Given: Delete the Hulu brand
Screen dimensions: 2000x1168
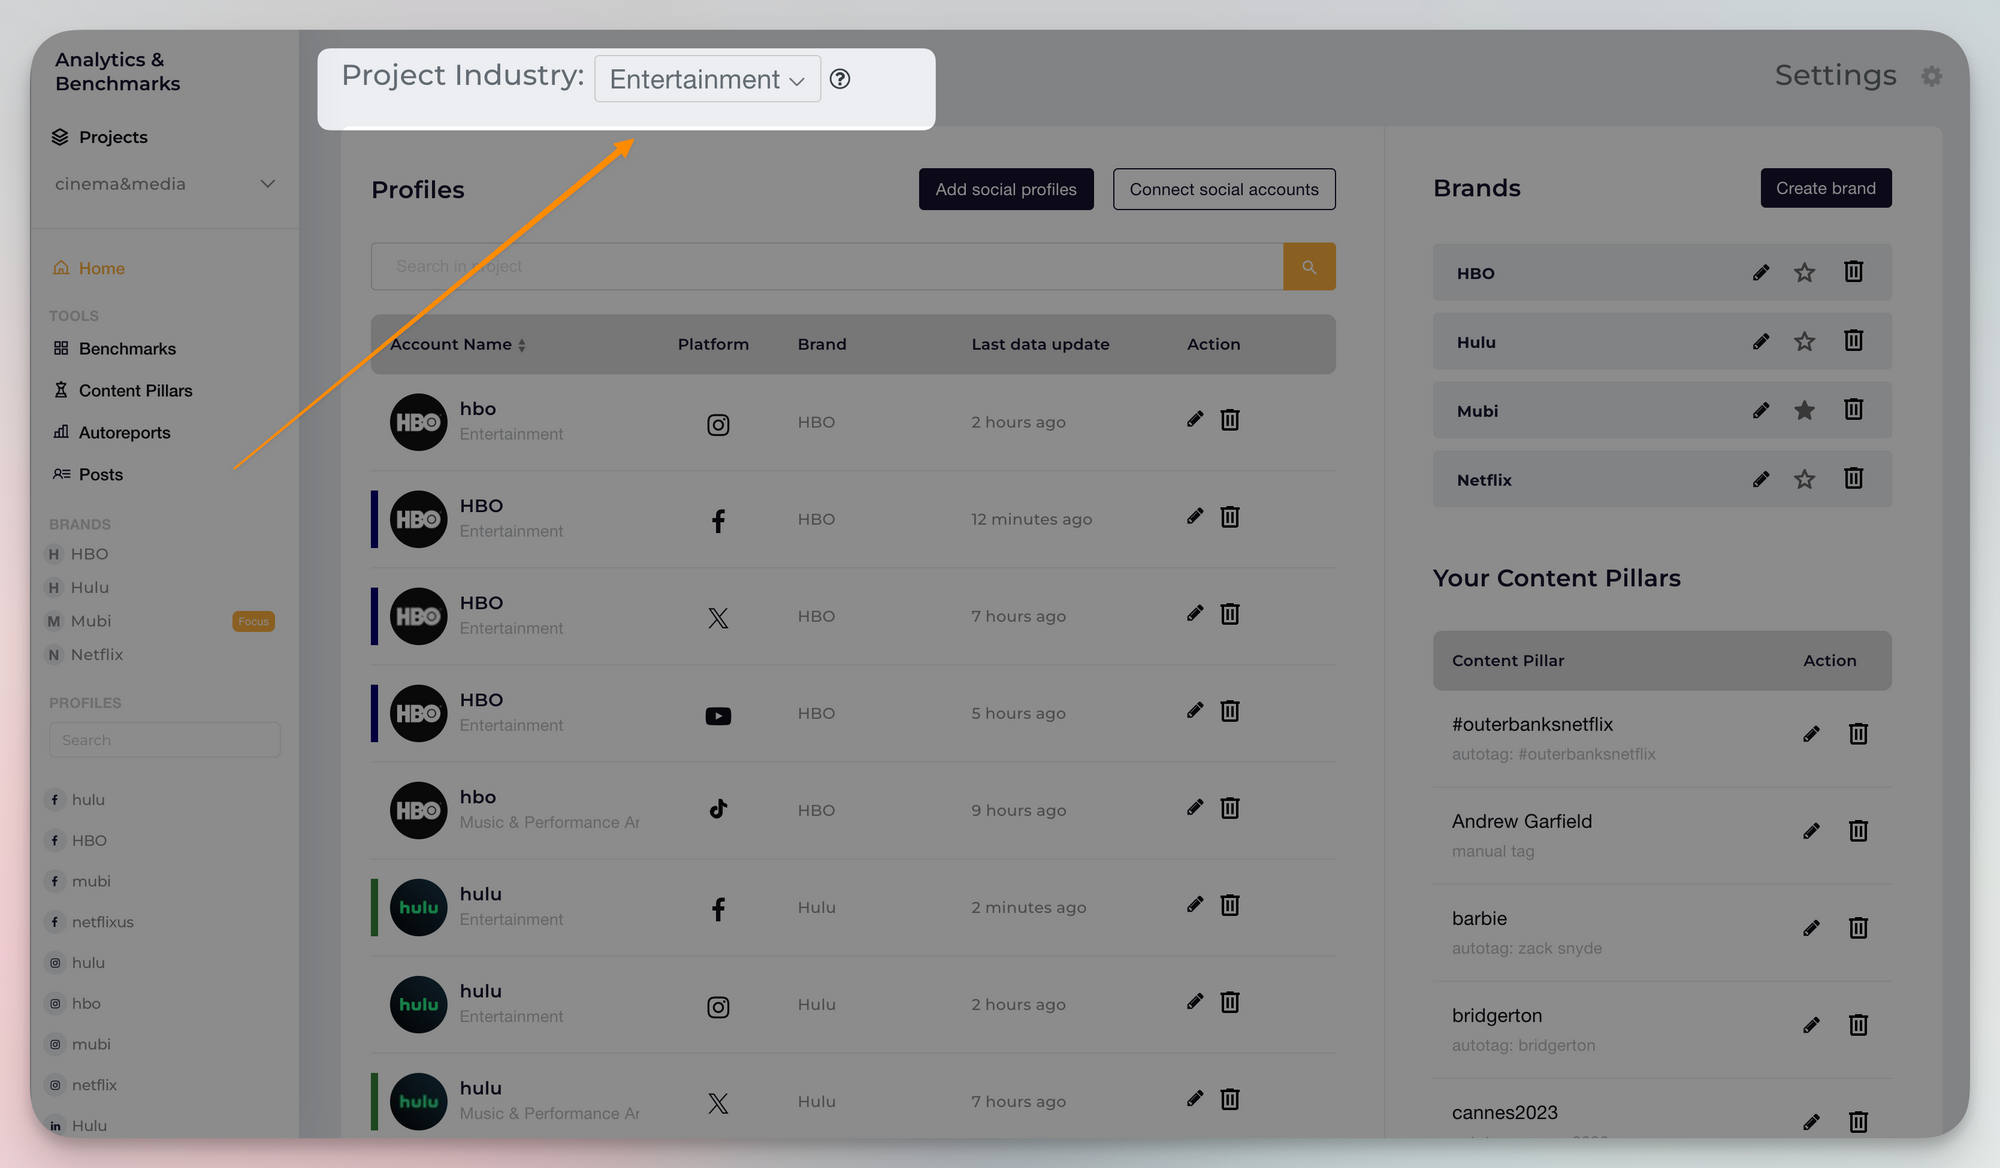Looking at the screenshot, I should (1853, 341).
